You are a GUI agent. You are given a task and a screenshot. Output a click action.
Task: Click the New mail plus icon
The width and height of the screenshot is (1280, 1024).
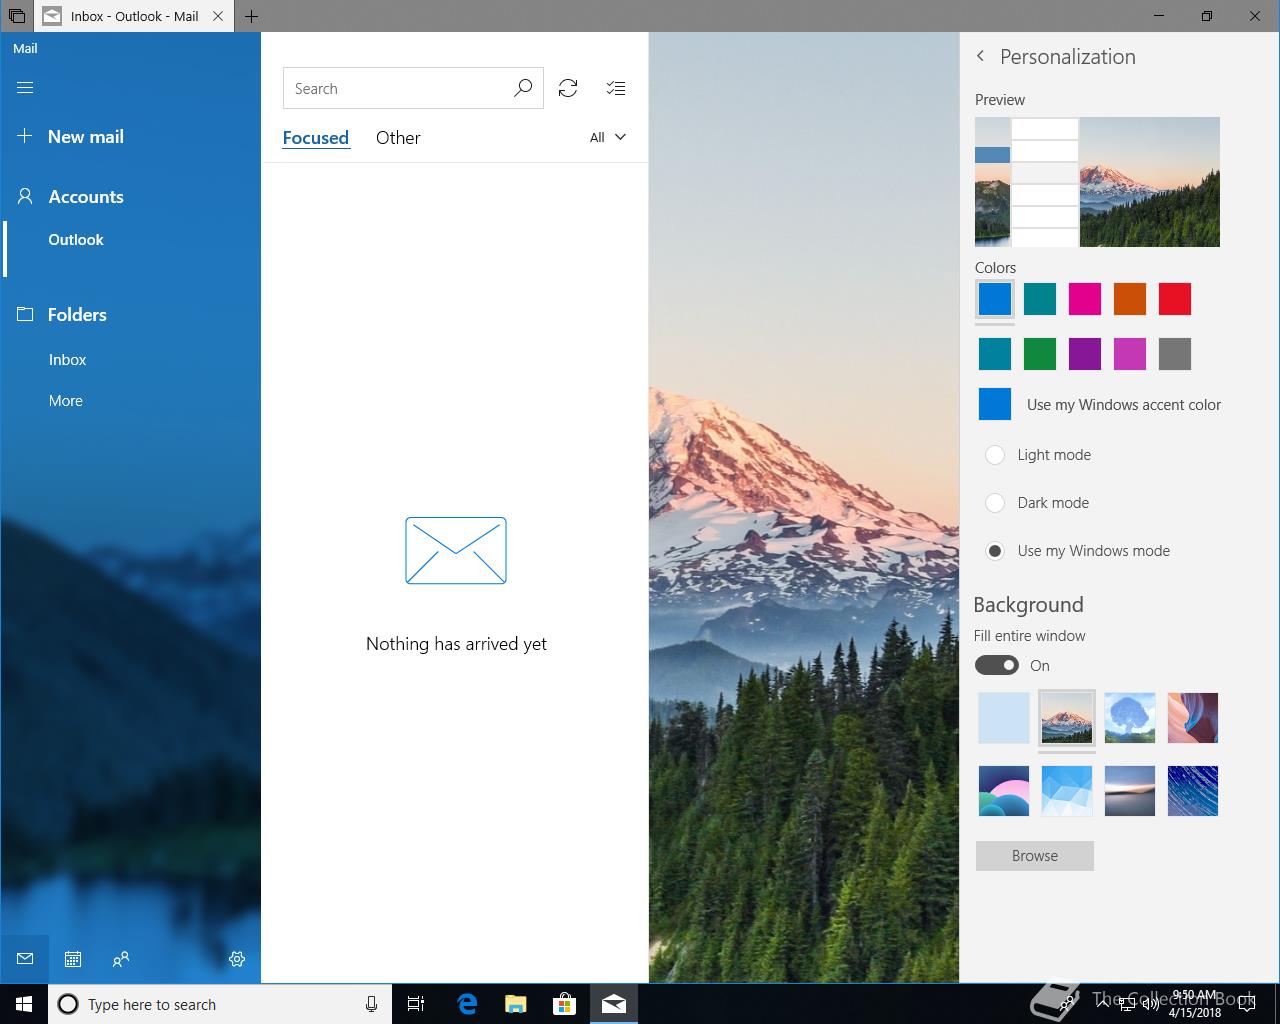pyautogui.click(x=25, y=136)
